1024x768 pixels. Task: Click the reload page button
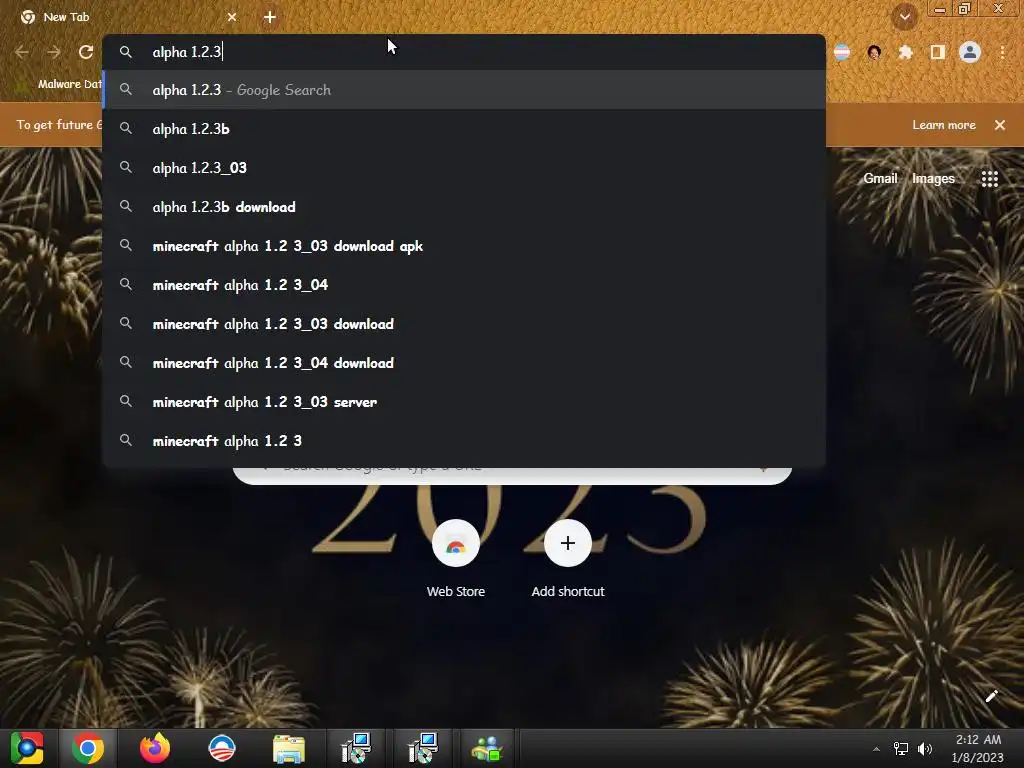(x=86, y=52)
